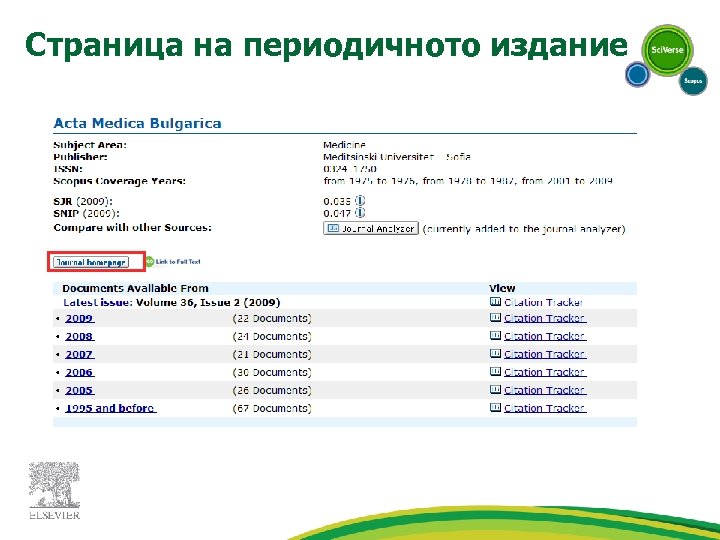This screenshot has width=720, height=540.
Task: Select the ISSN number value
Action: click(350, 169)
